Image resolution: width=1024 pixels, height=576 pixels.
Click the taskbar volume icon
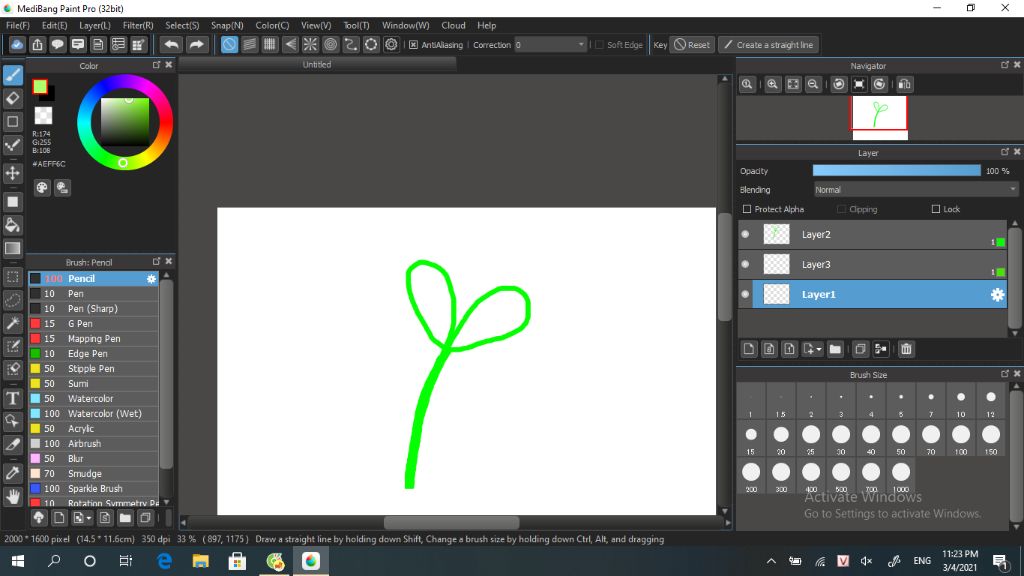pyautogui.click(x=867, y=561)
